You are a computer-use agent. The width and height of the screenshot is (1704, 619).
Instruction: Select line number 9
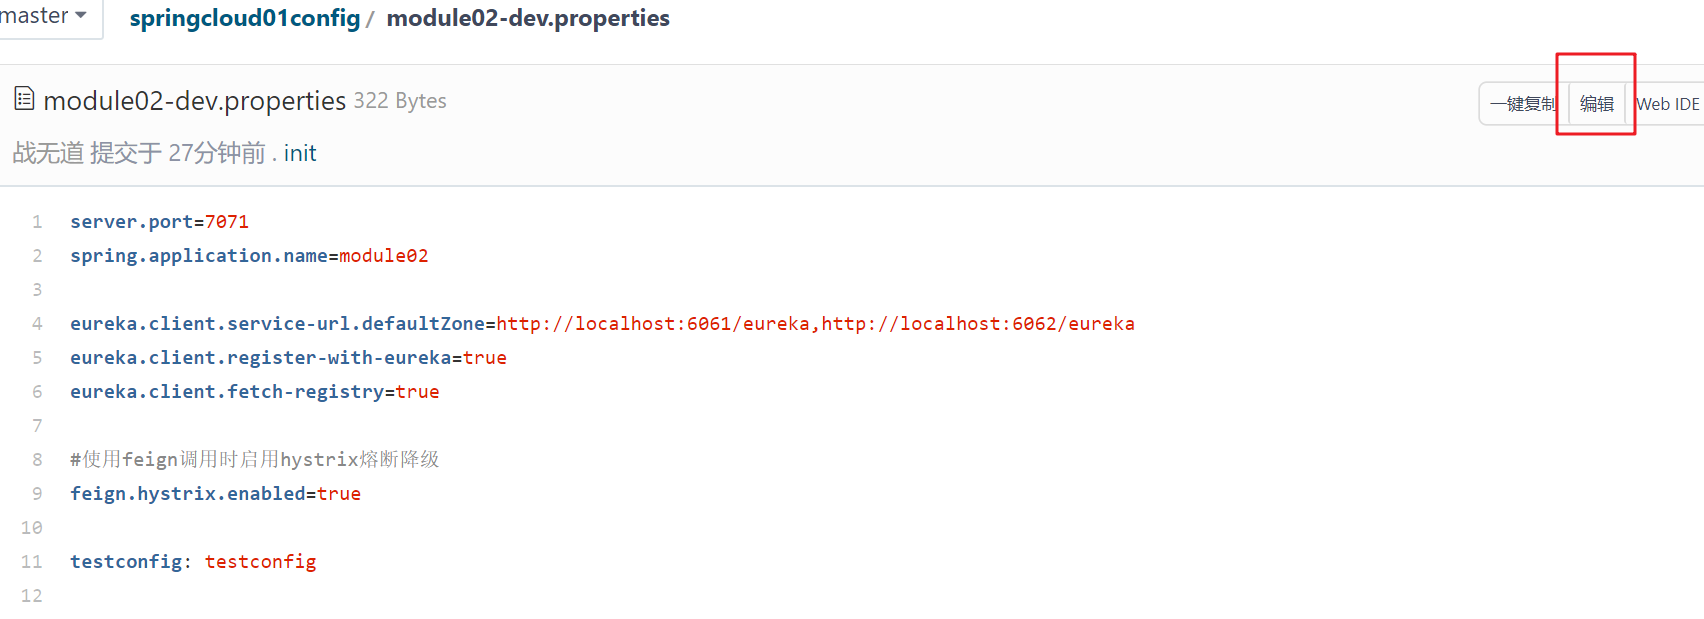pos(37,494)
